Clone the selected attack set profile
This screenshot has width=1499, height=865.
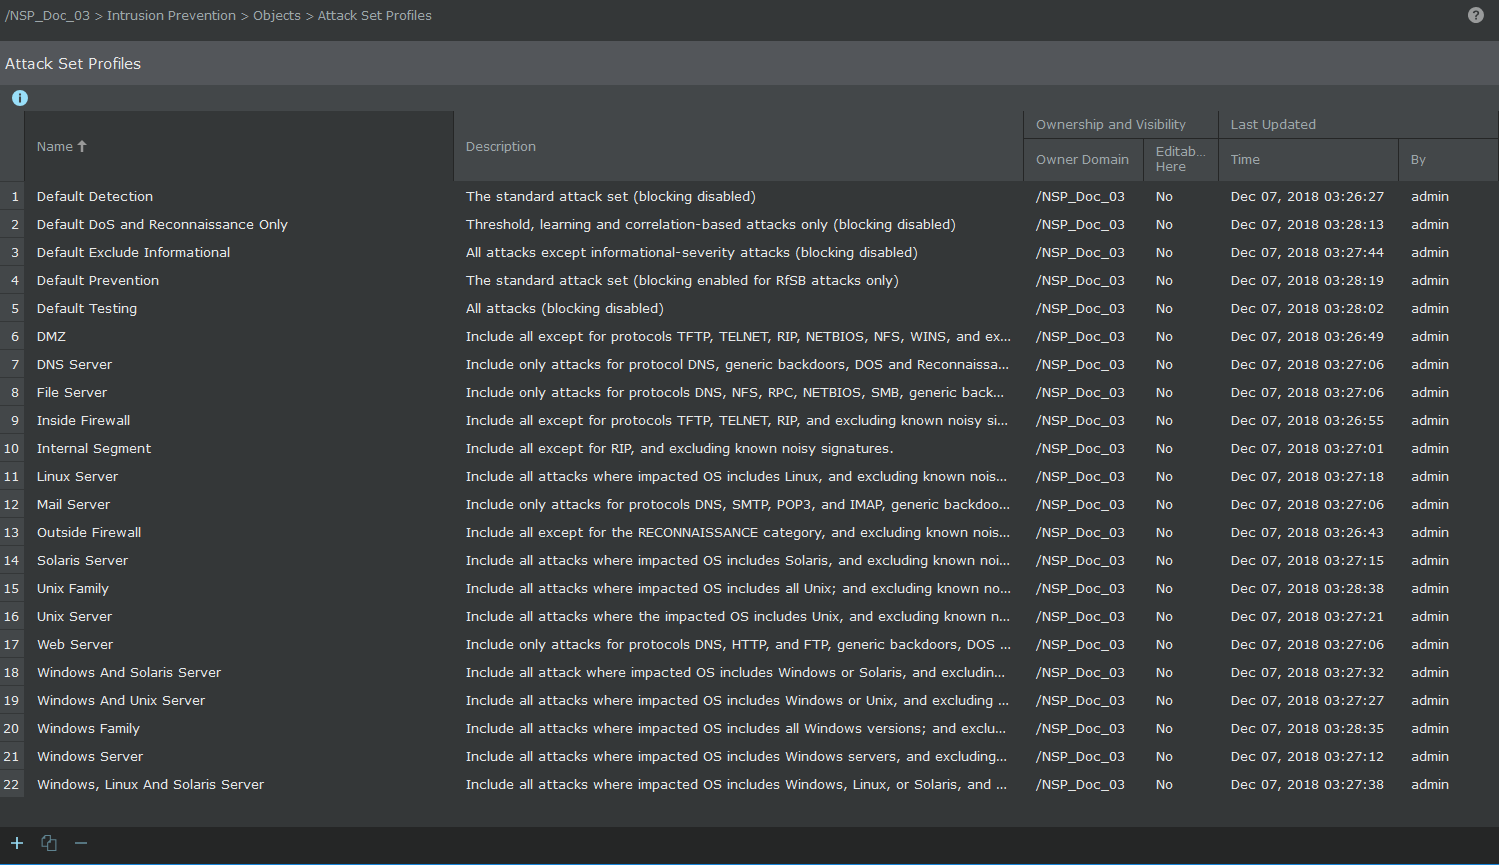[49, 843]
